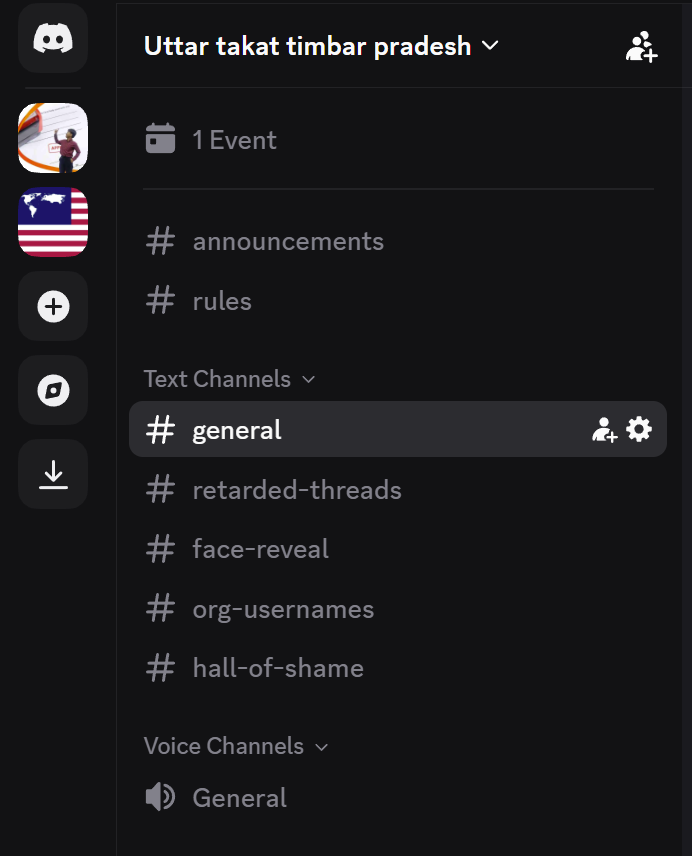Viewport: 692px width, 856px height.
Task: Click the speaker icon on the General voice channel
Action: coord(160,797)
